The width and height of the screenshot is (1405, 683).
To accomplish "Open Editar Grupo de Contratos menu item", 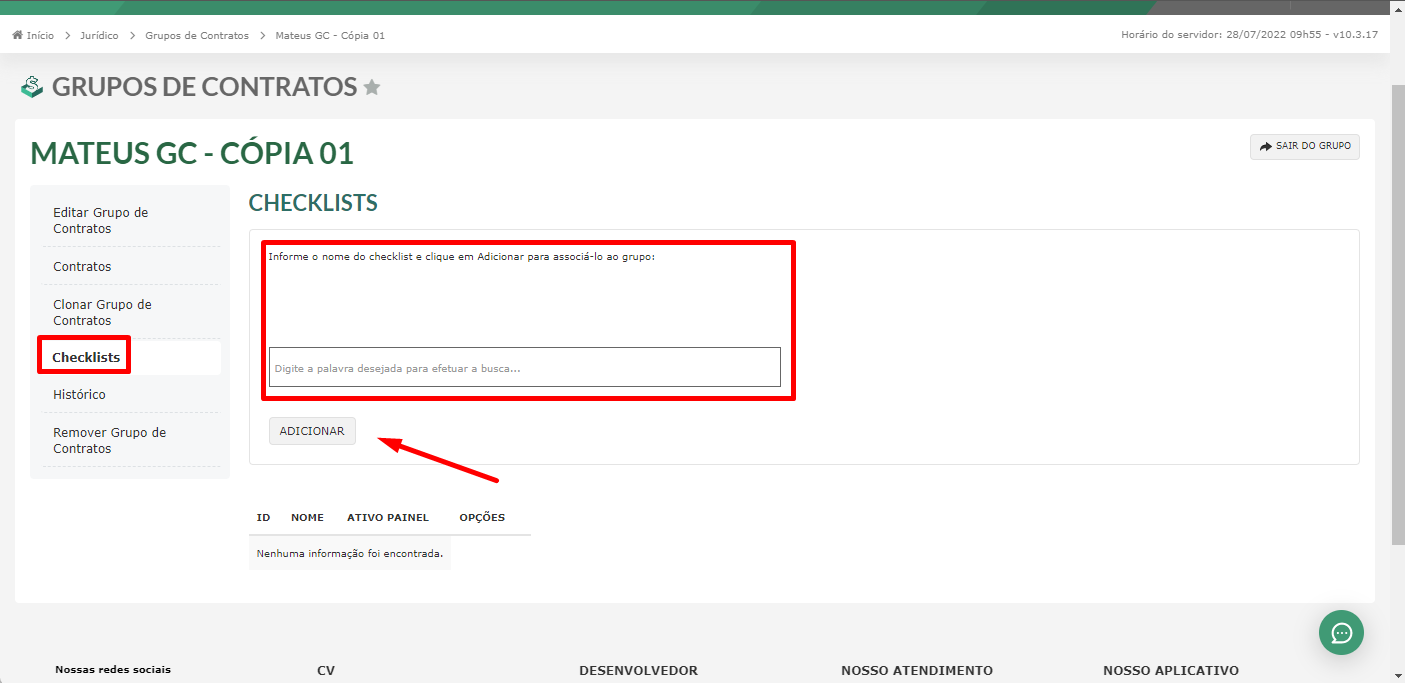I will click(x=130, y=220).
